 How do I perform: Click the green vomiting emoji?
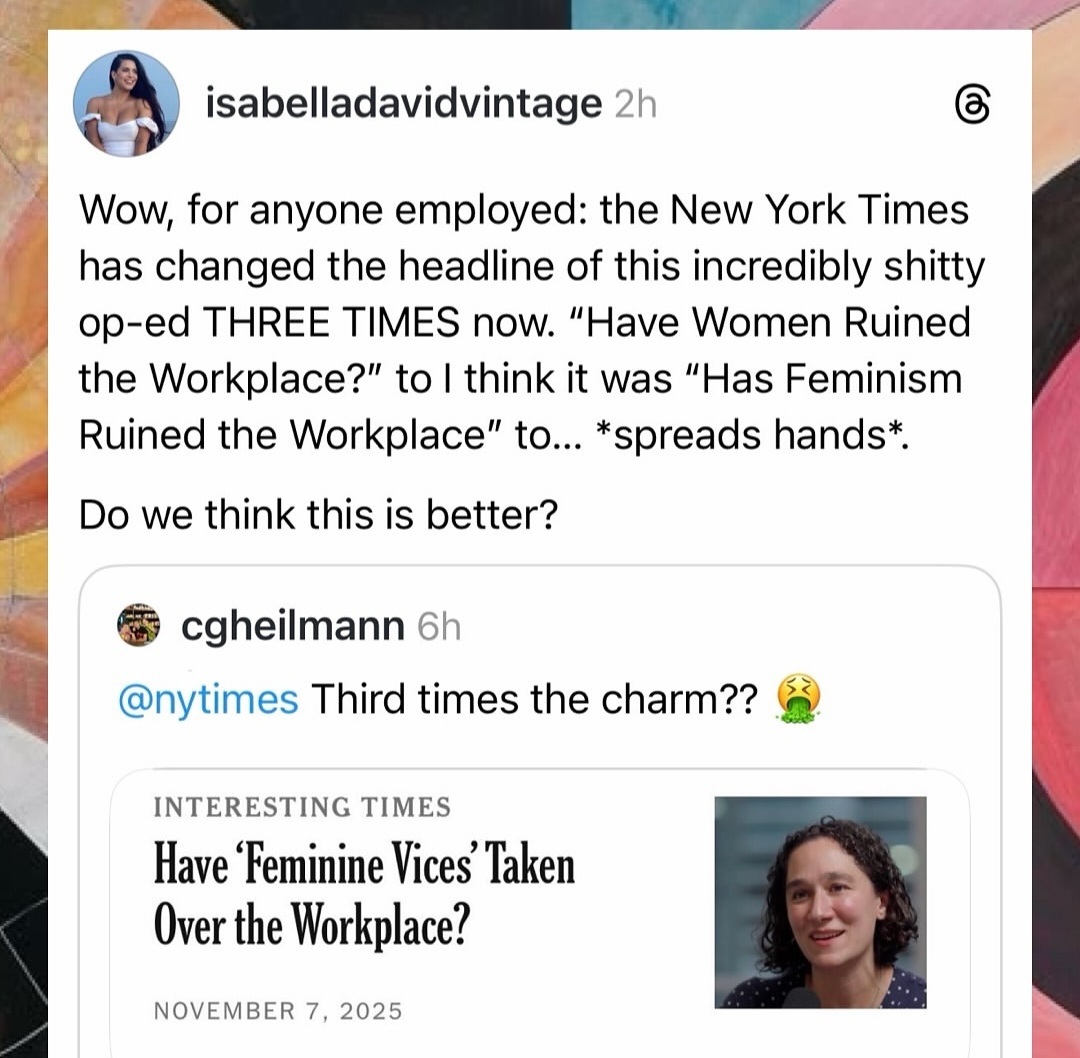[797, 700]
